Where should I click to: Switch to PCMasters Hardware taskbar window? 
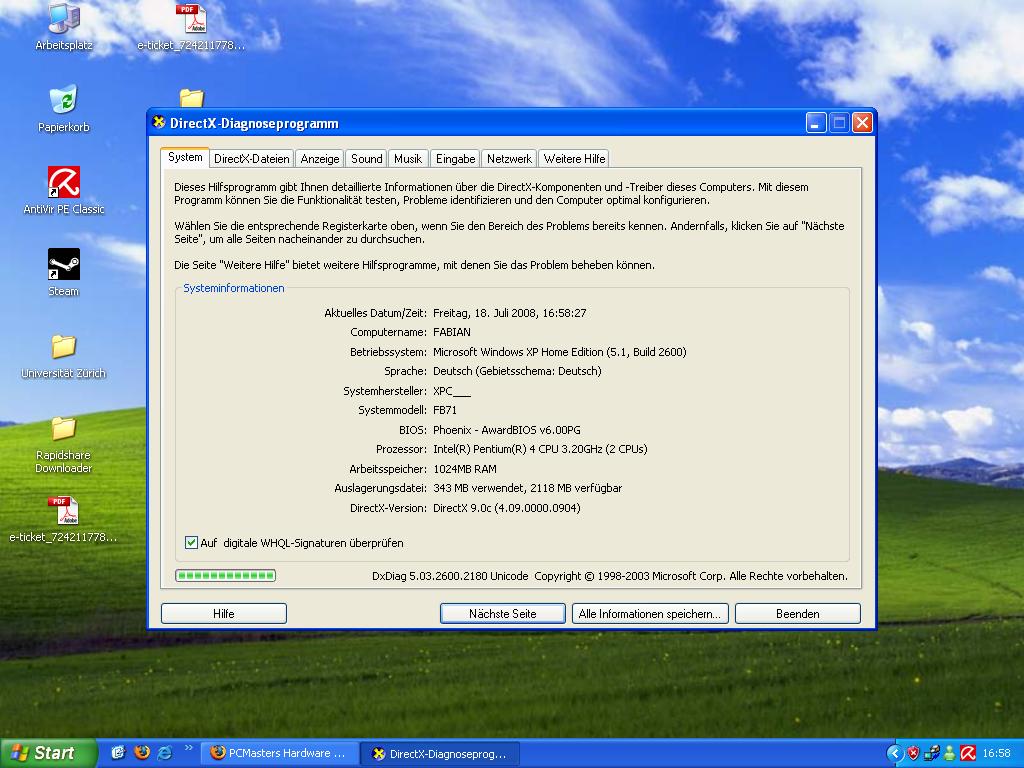click(x=282, y=753)
